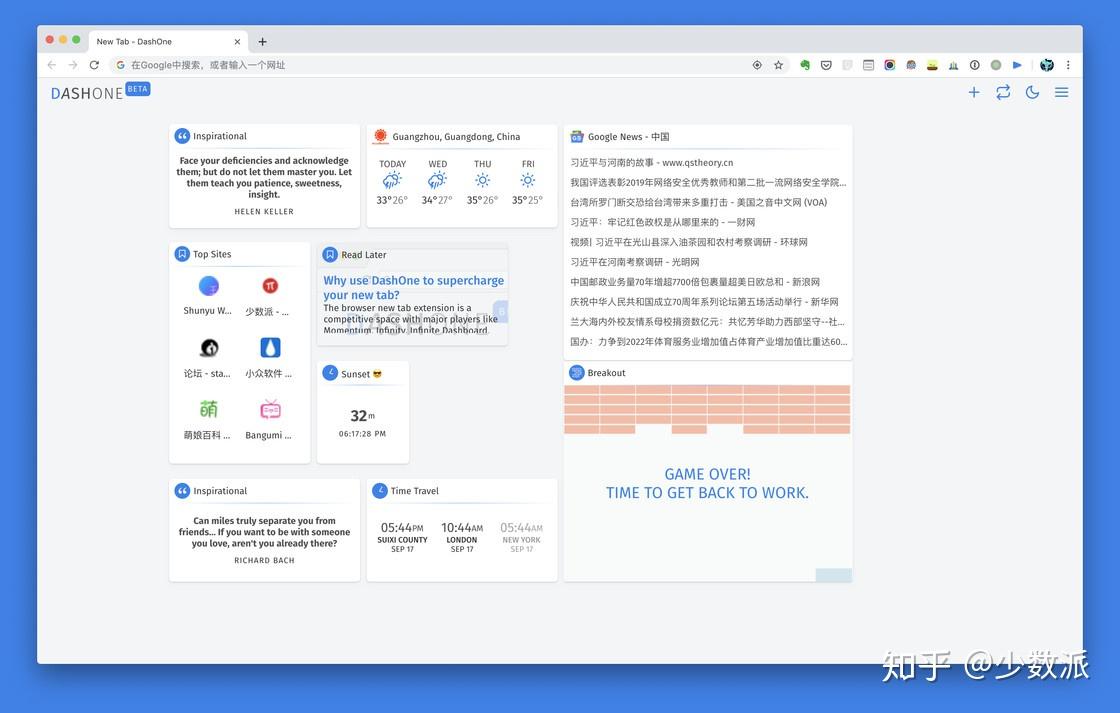Image resolution: width=1120 pixels, height=713 pixels.
Task: Bookmark this page with the star icon
Action: 779,65
